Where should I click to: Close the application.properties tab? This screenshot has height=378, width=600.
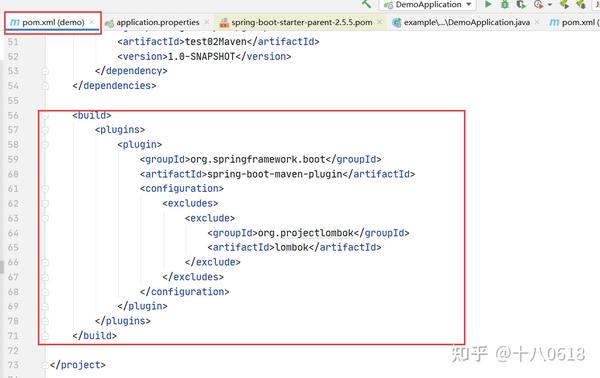[x=207, y=22]
